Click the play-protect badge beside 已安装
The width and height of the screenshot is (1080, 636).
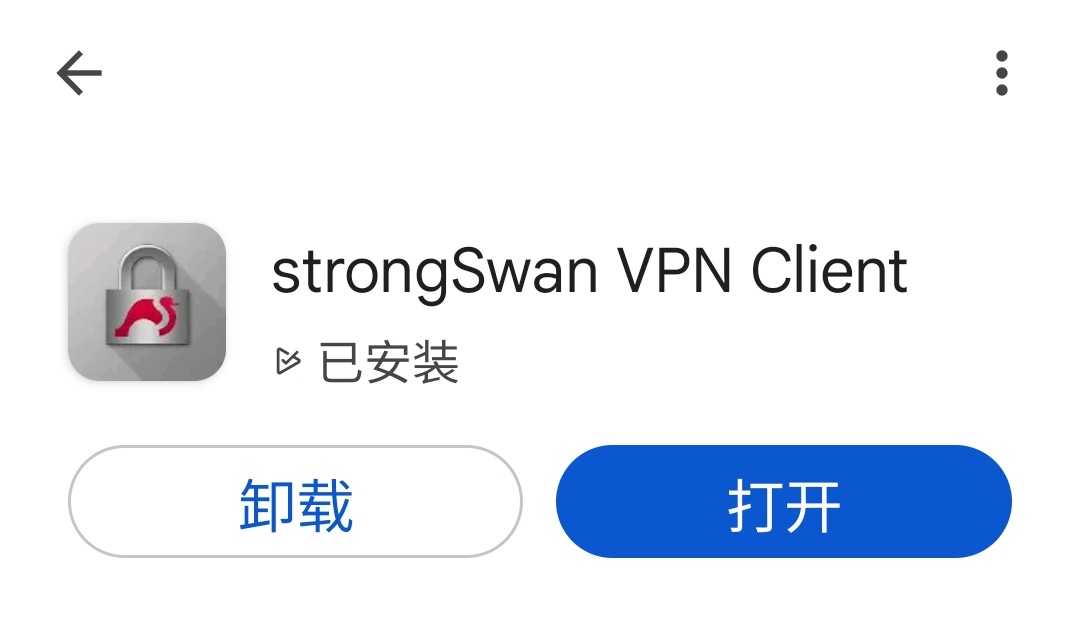tap(288, 362)
